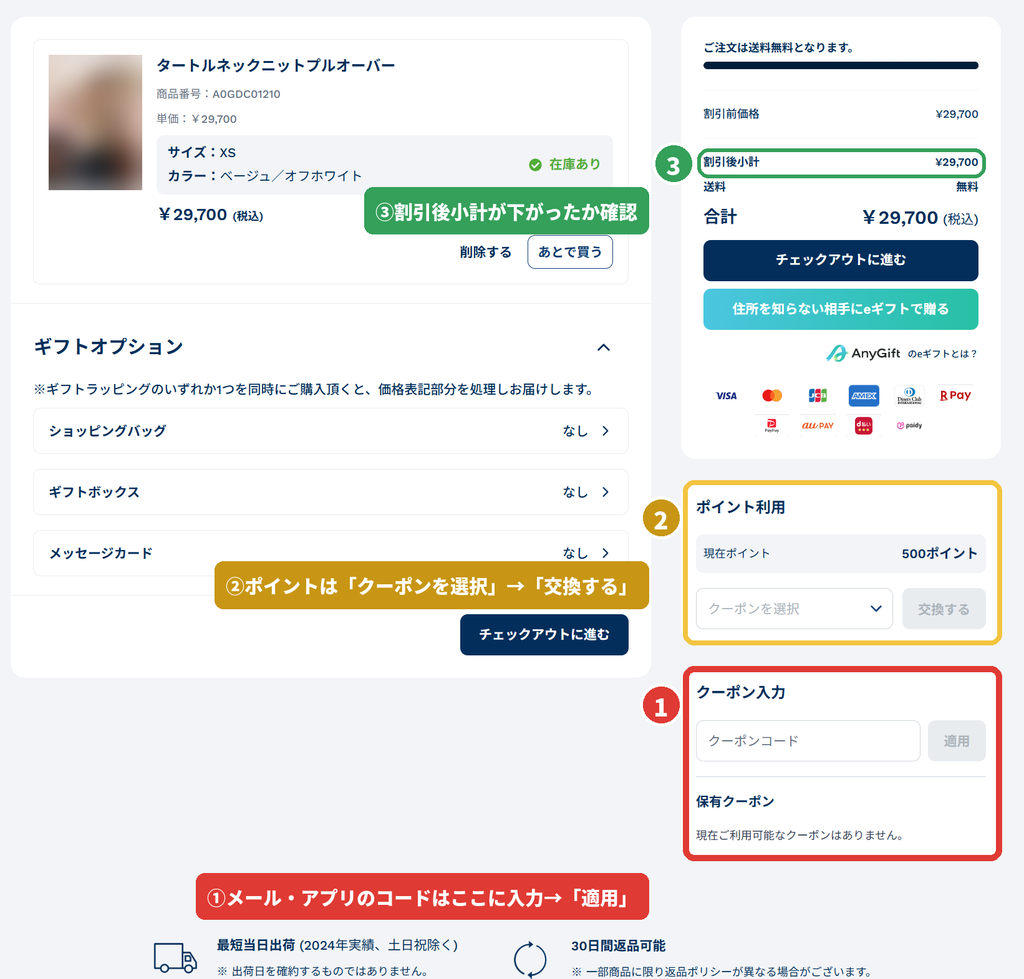Click the 適用 coupon button

[x=956, y=741]
